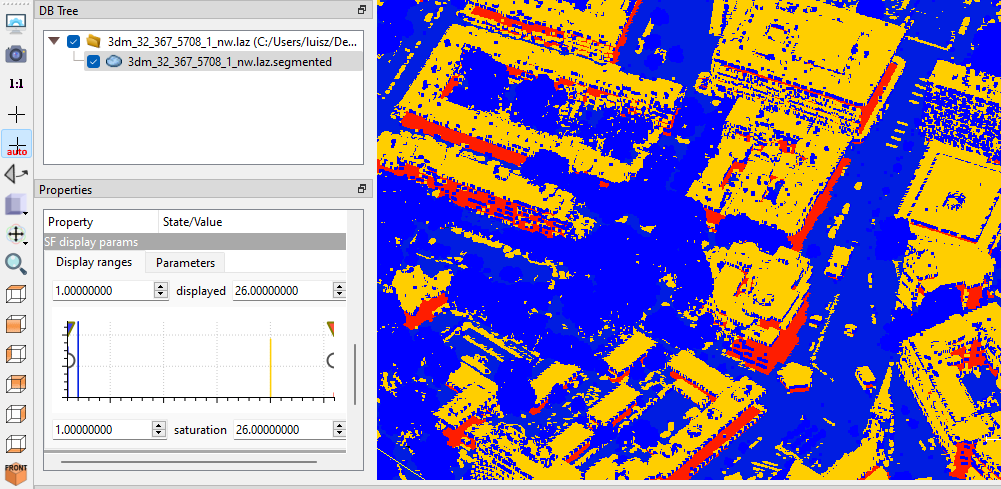The image size is (1001, 489).
Task: Undock the Properties panel
Action: [361, 189]
